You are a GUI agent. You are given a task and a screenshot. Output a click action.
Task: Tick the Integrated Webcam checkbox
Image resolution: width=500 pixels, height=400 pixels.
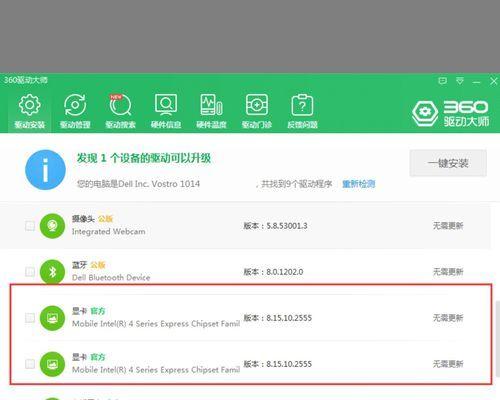(30, 226)
